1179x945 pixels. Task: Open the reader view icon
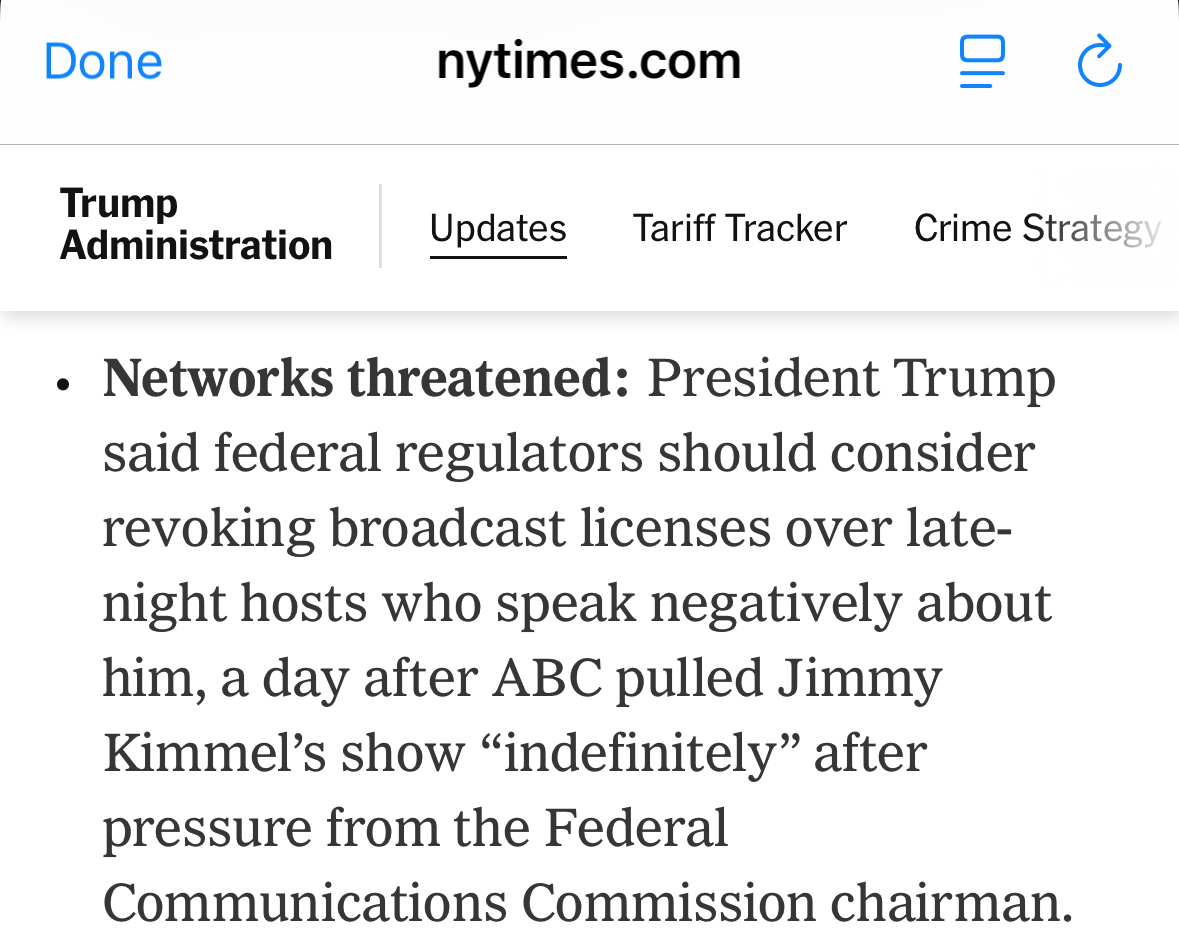point(981,62)
